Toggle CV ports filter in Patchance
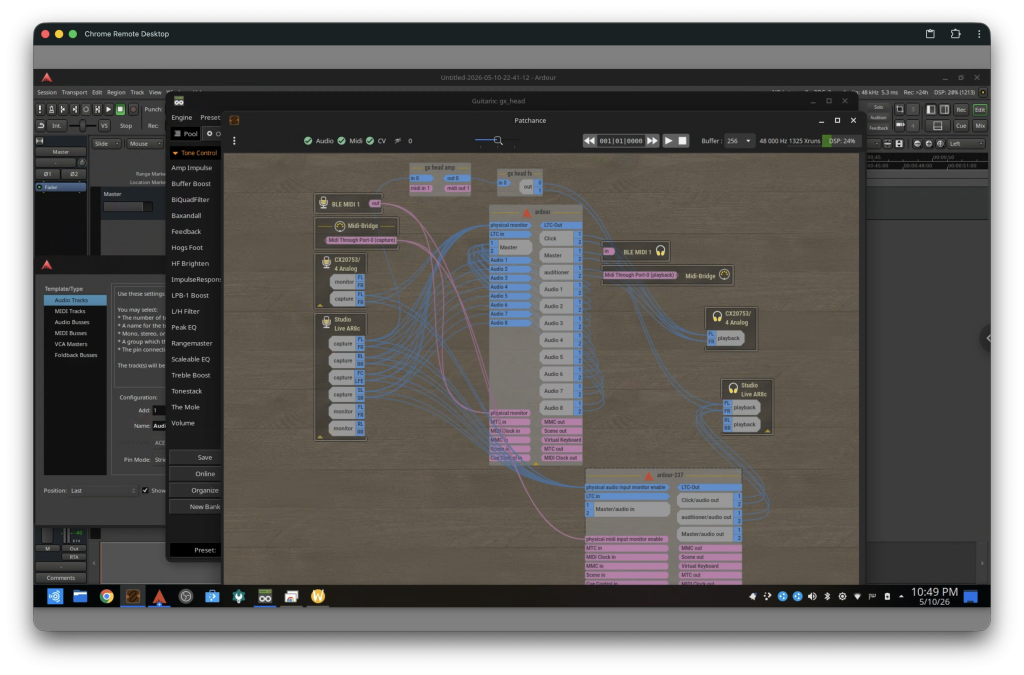 [x=376, y=140]
